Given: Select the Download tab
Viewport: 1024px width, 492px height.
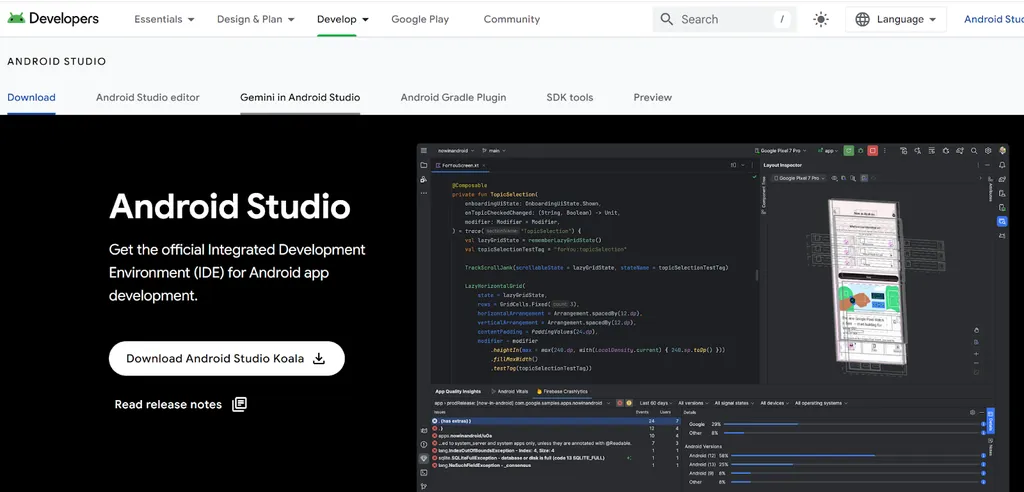Looking at the screenshot, I should [x=31, y=97].
